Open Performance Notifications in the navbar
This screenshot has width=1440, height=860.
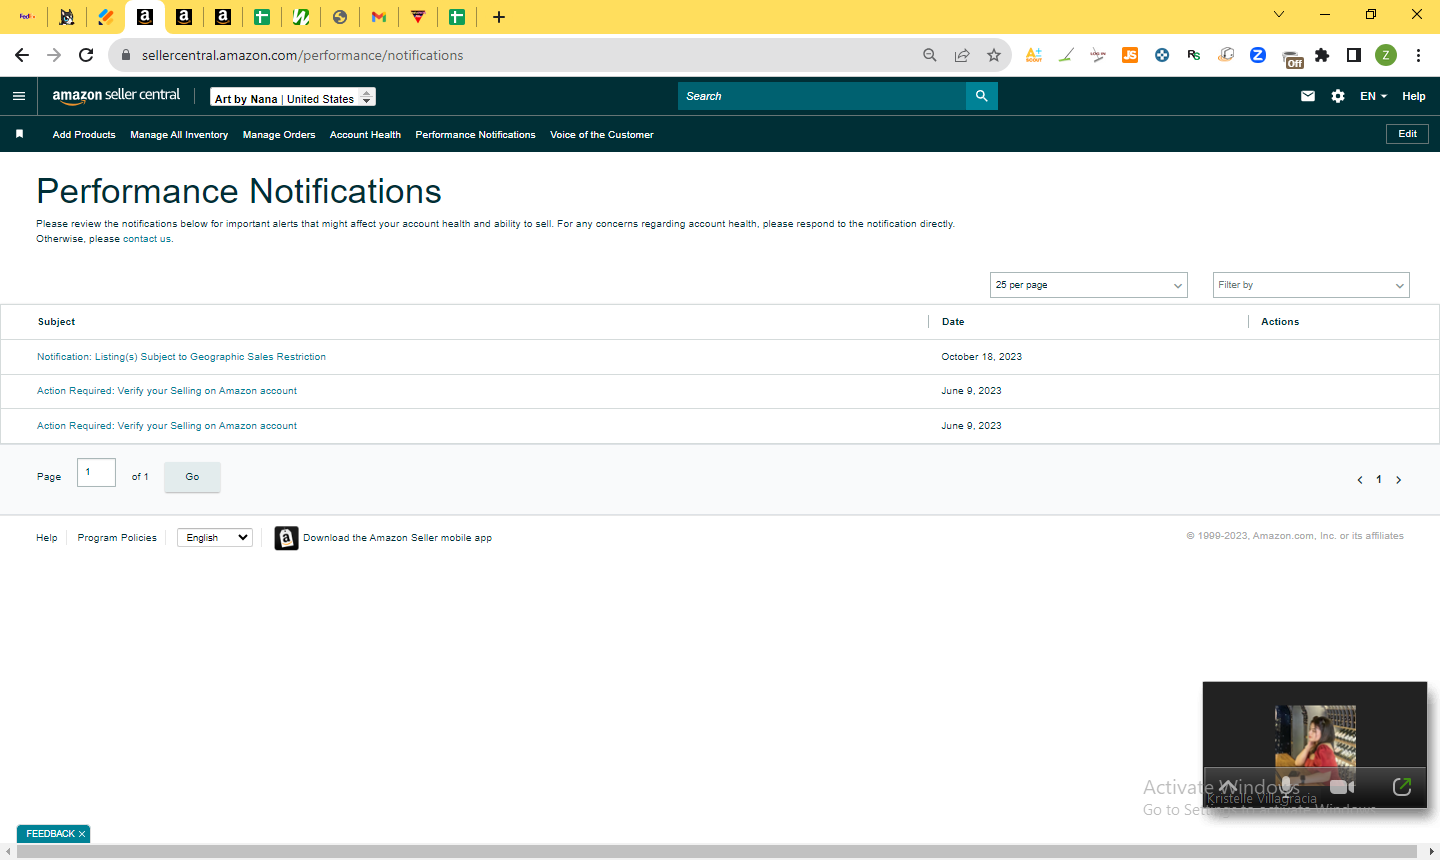click(x=475, y=134)
